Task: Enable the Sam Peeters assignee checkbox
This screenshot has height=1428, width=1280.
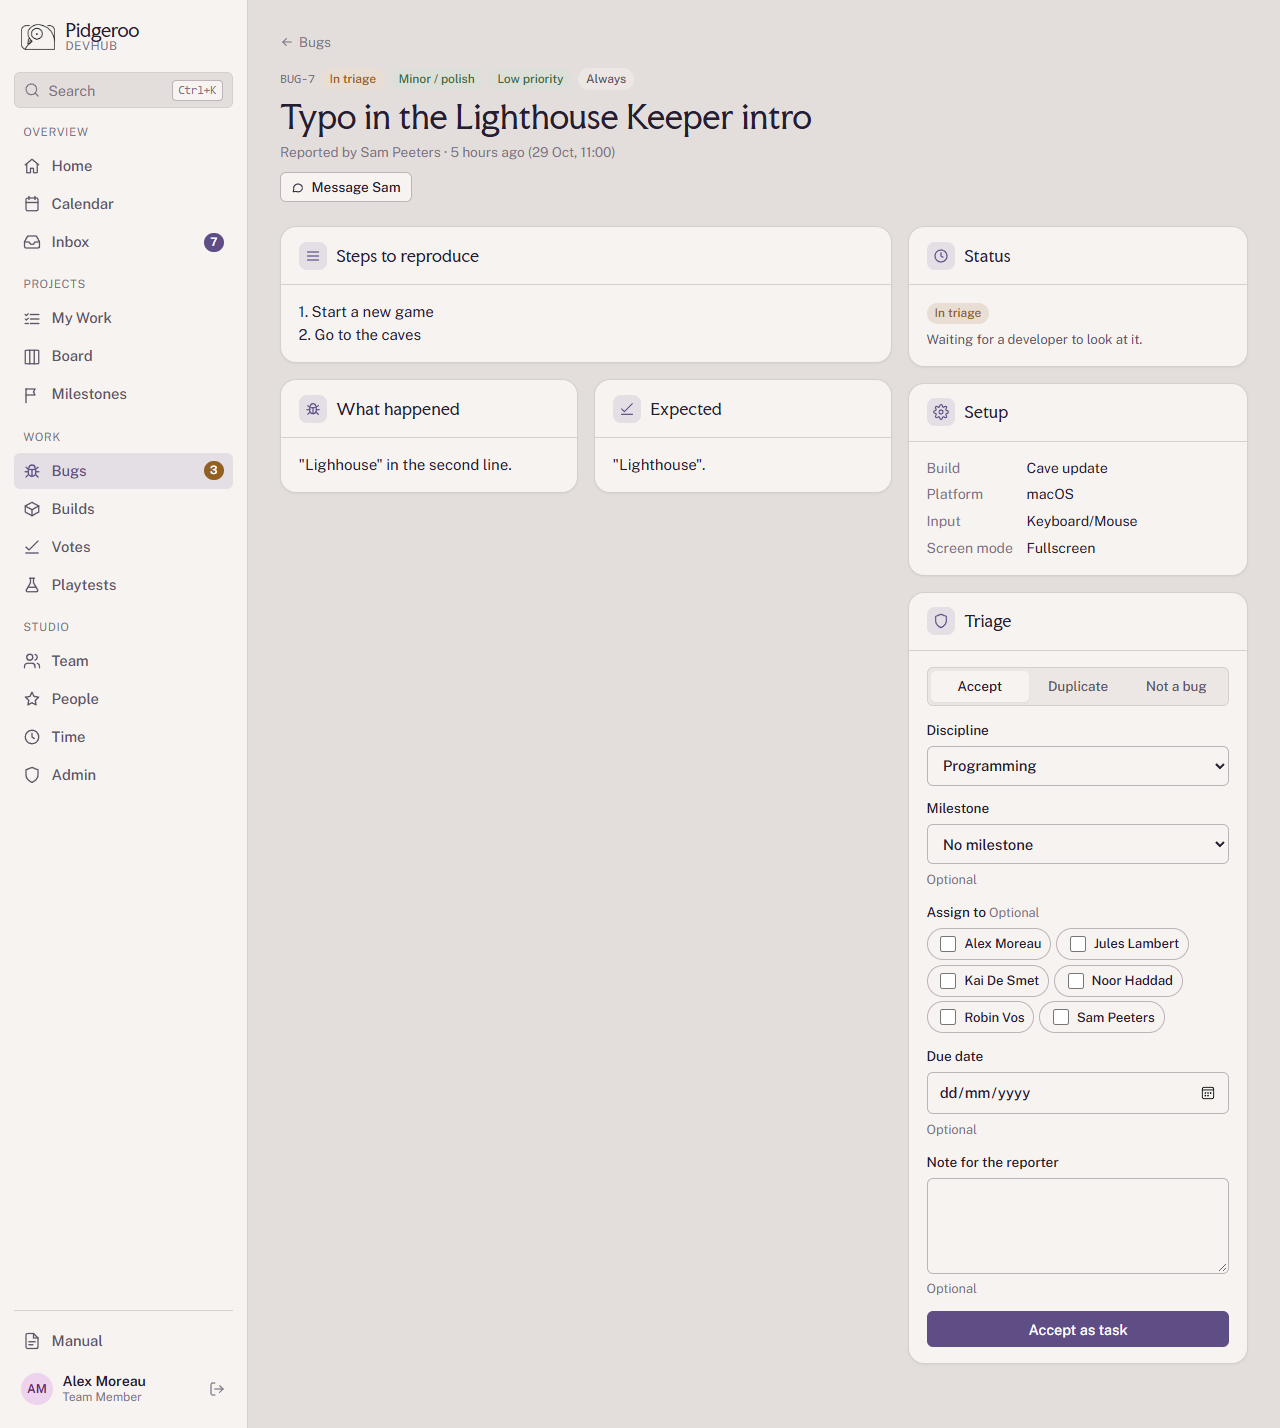Action: point(1061,1018)
